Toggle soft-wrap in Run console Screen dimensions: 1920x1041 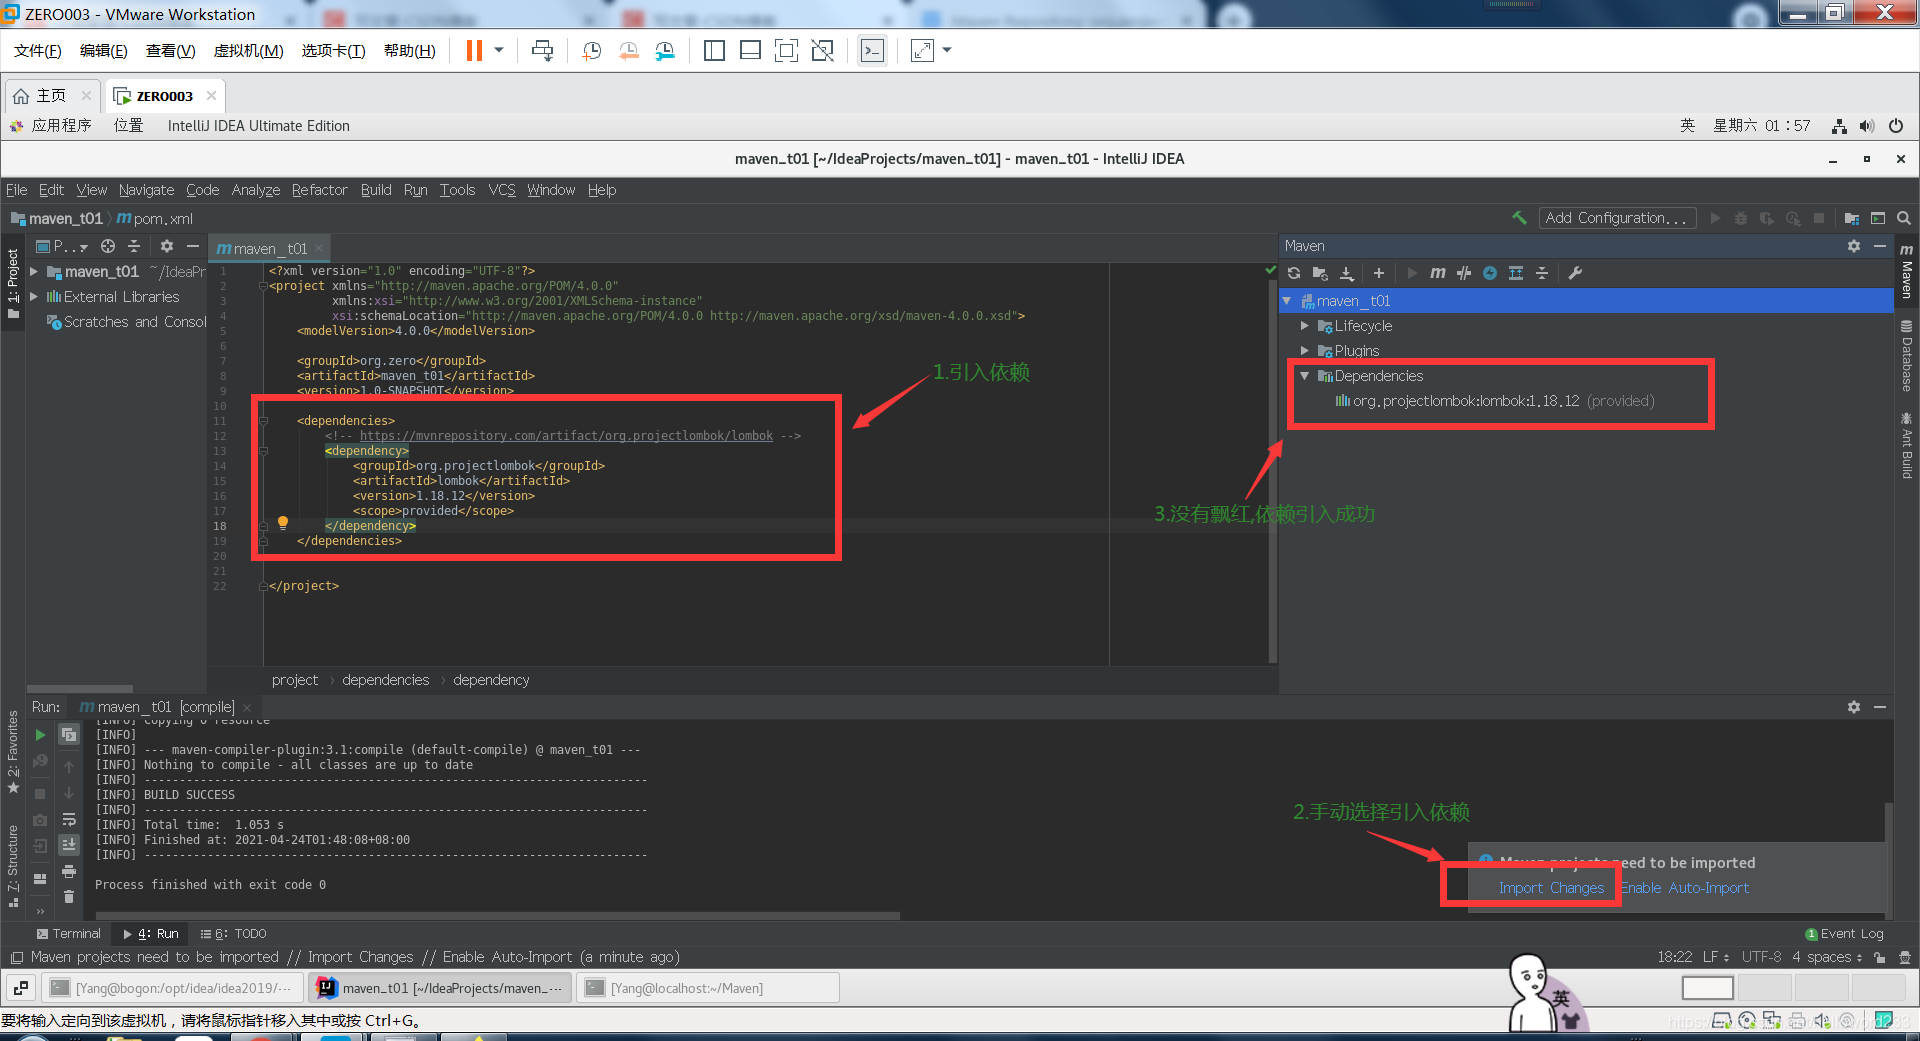[x=69, y=820]
